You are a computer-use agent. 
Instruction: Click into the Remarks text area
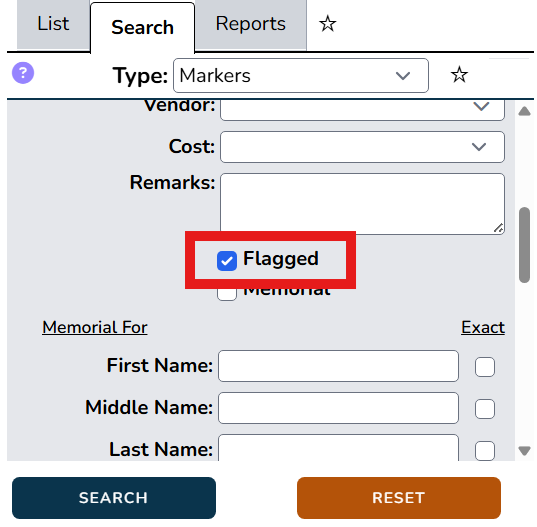click(362, 203)
